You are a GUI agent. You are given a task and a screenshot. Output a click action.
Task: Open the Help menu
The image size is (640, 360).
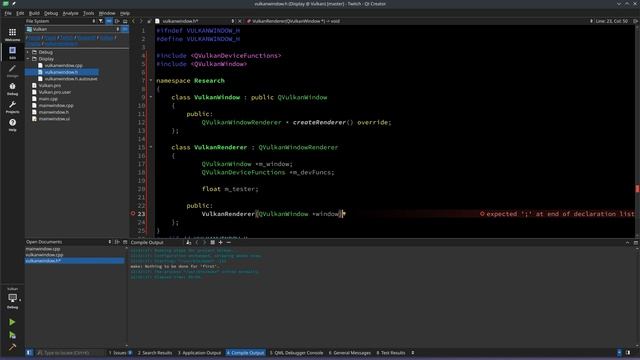pyautogui.click(x=124, y=13)
